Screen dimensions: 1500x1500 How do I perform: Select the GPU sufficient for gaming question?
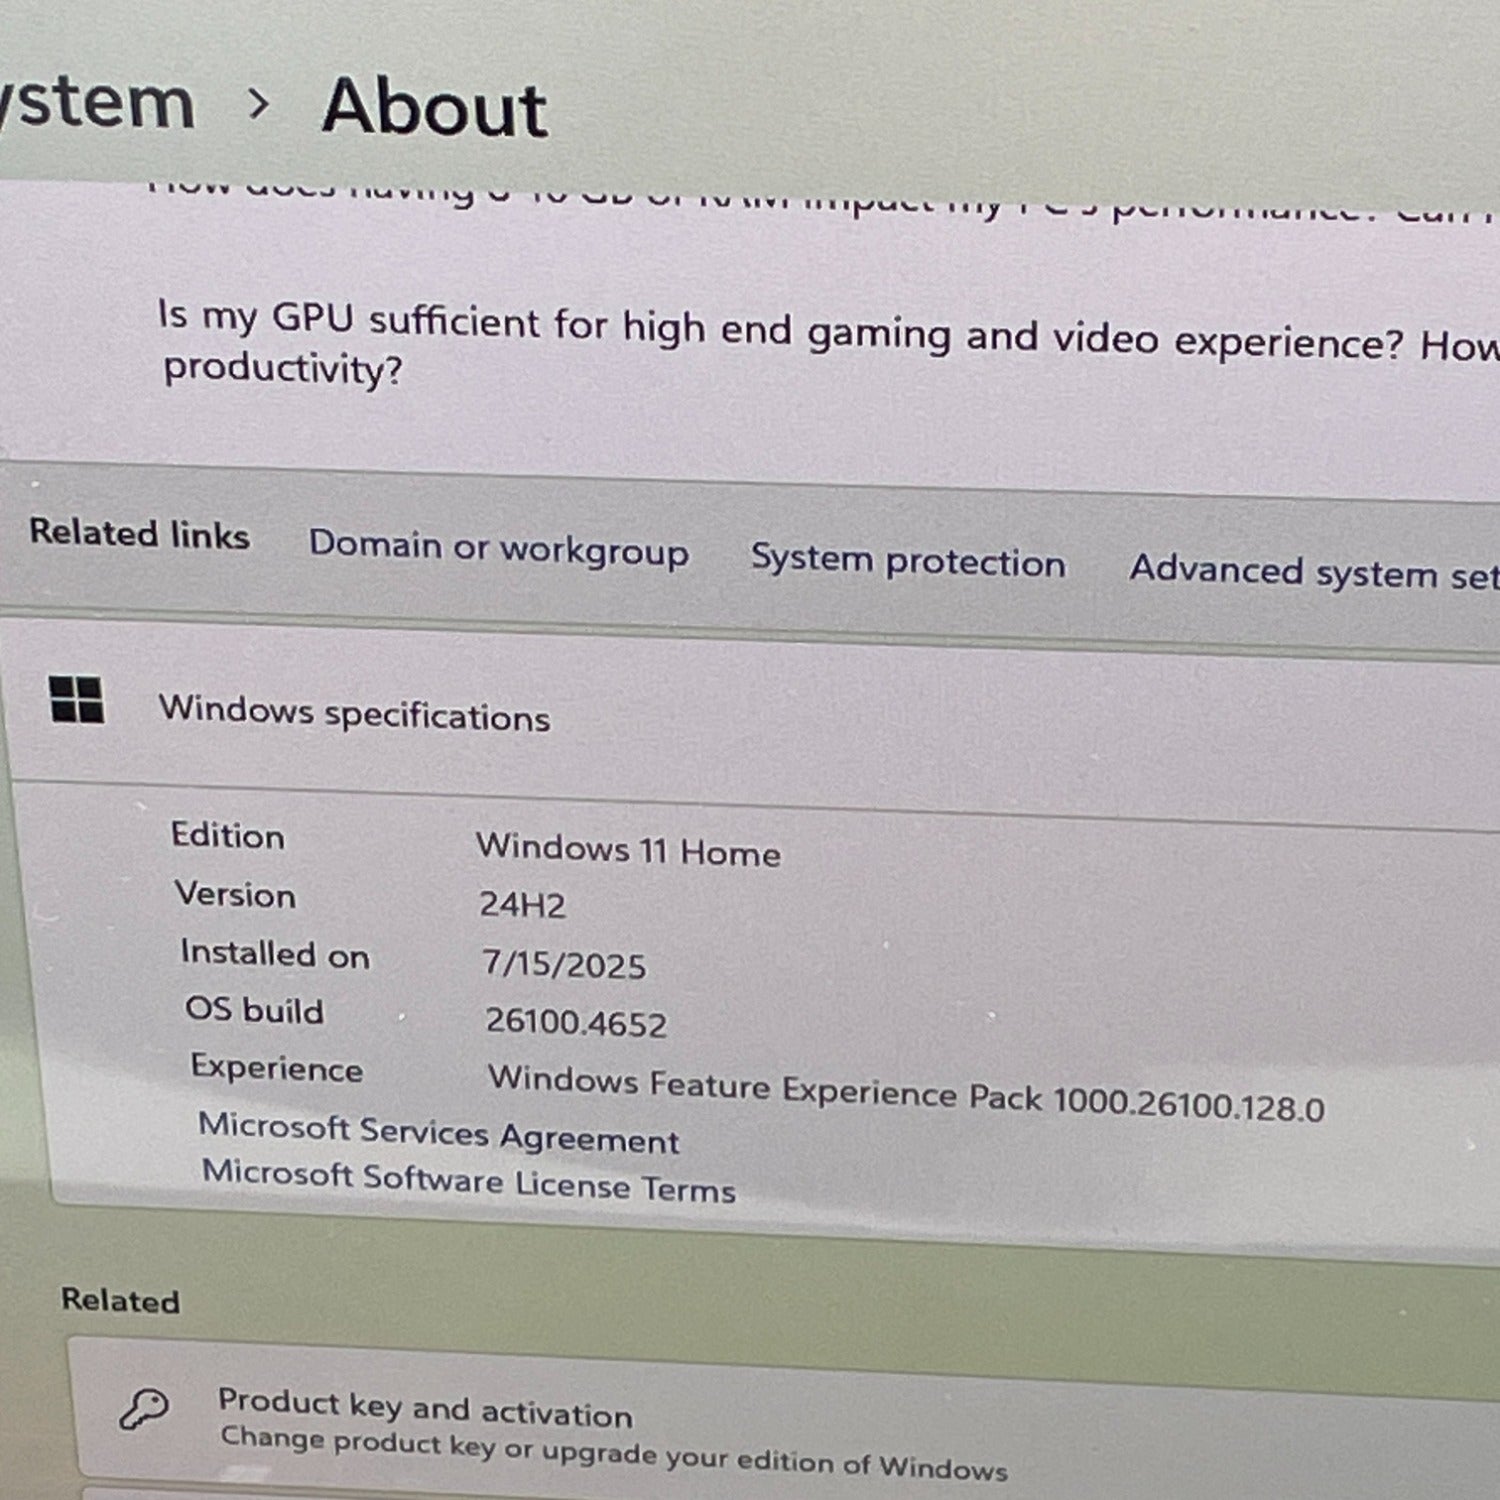[x=828, y=345]
